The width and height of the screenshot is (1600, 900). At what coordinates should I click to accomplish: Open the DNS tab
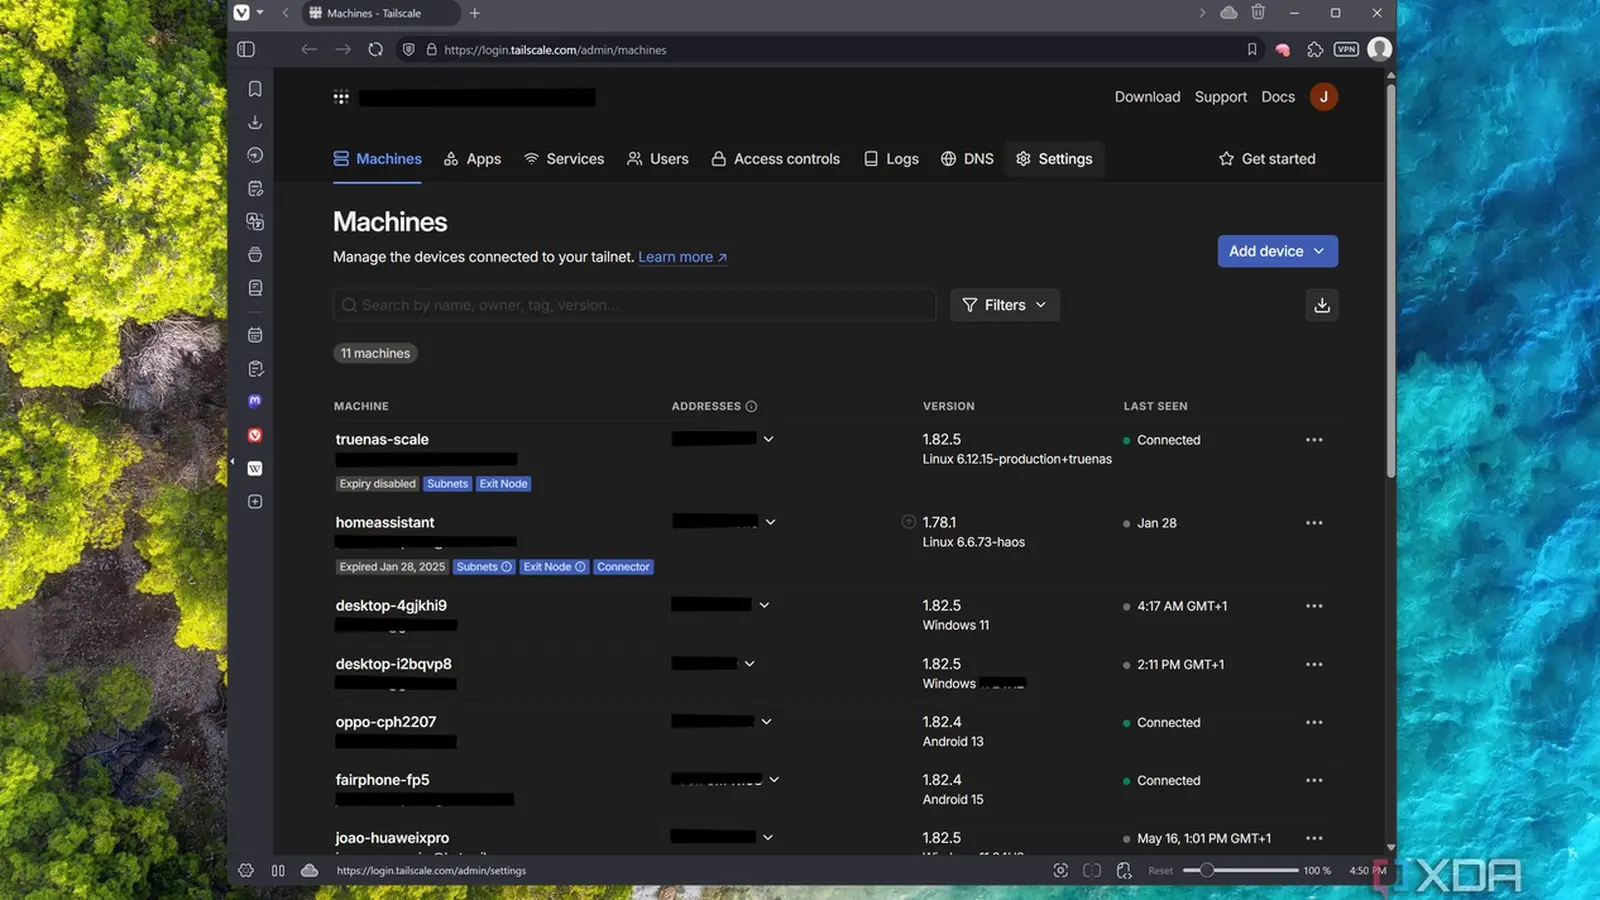coord(967,159)
